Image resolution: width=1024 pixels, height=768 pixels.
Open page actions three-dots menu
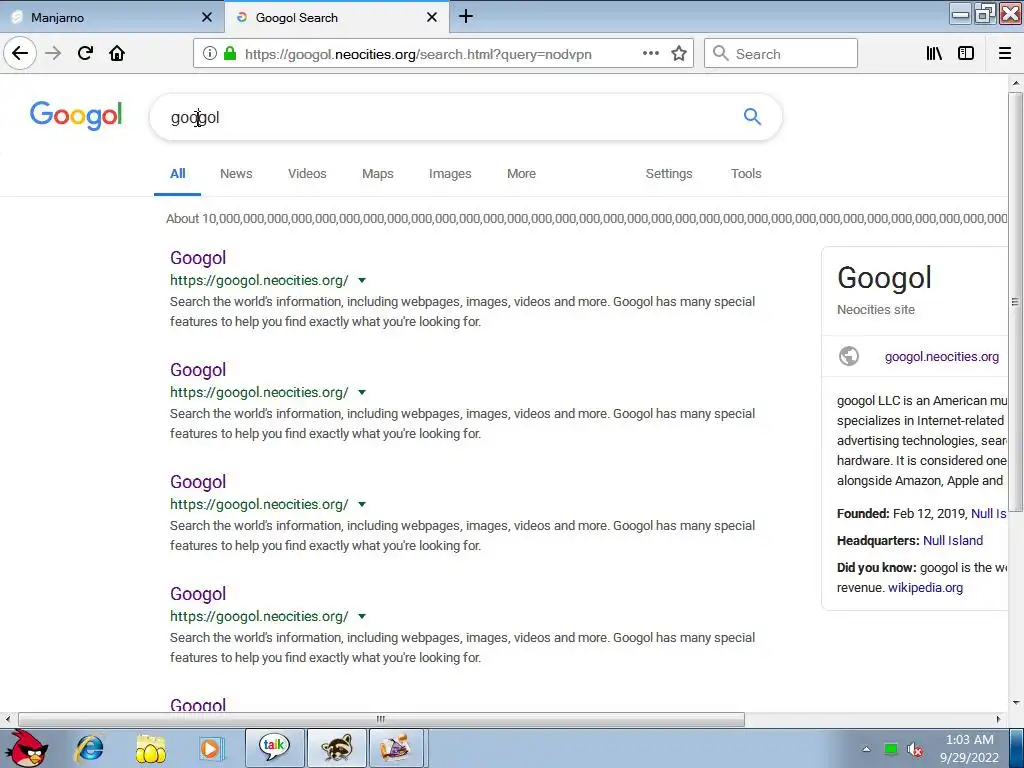(650, 54)
